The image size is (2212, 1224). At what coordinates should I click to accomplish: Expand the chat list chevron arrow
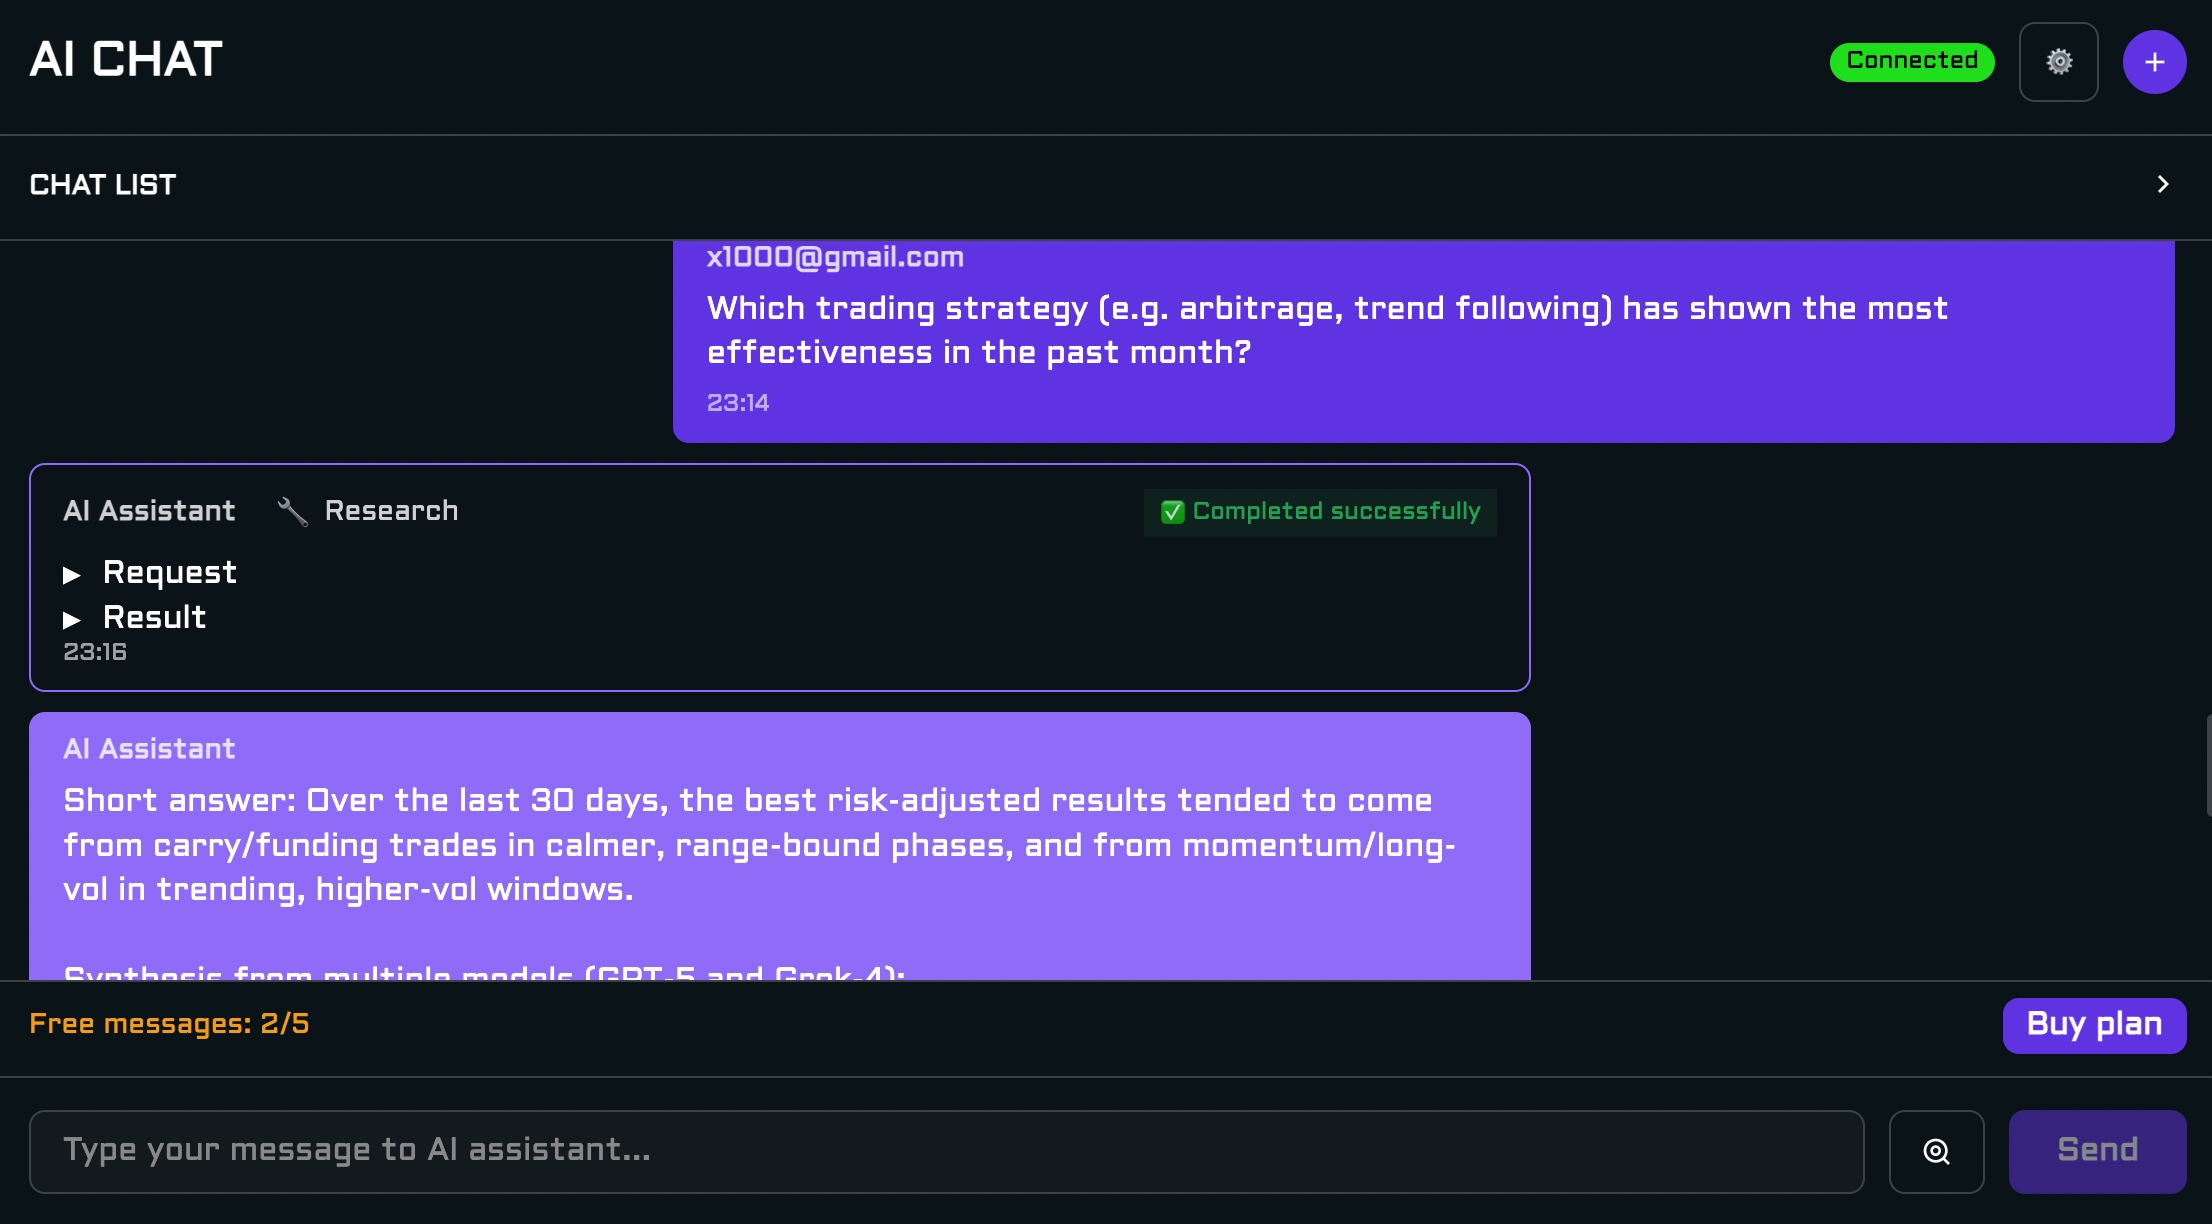pos(2163,185)
